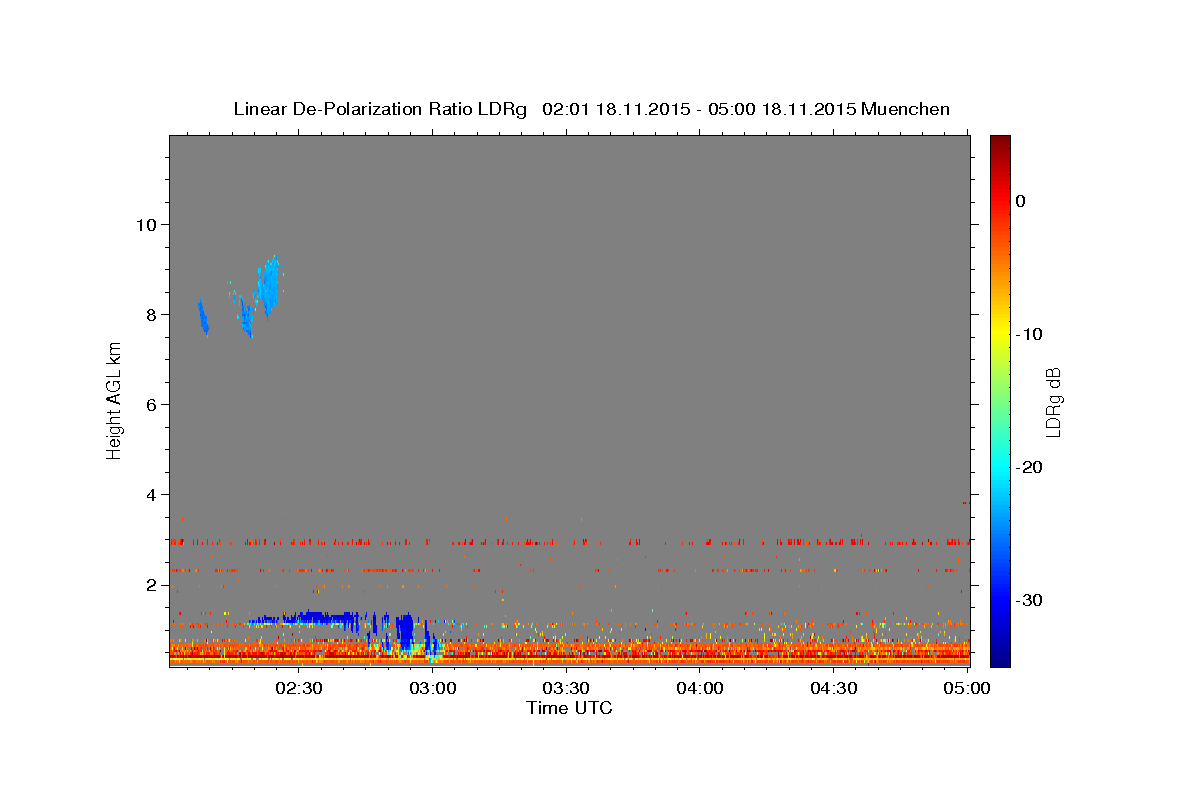Click the colorbar '0' value label
1200x800 pixels.
(1021, 201)
